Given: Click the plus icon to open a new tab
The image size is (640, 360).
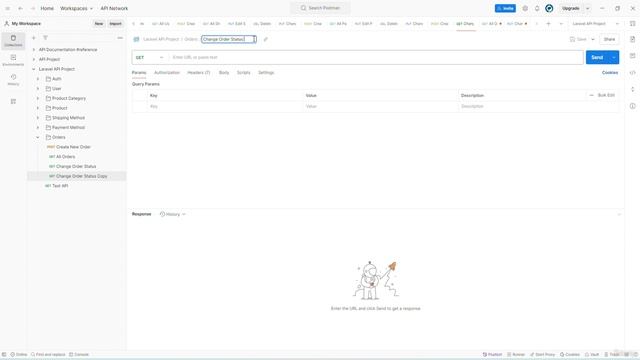Looking at the screenshot, I should [549, 24].
